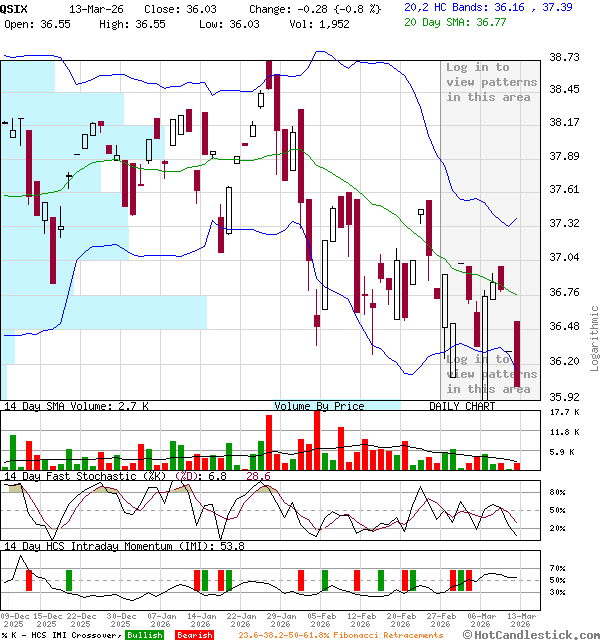The width and height of the screenshot is (600, 640).
Task: Click the '20 Day SMA: 36.77' legend
Action: pyautogui.click(x=459, y=22)
